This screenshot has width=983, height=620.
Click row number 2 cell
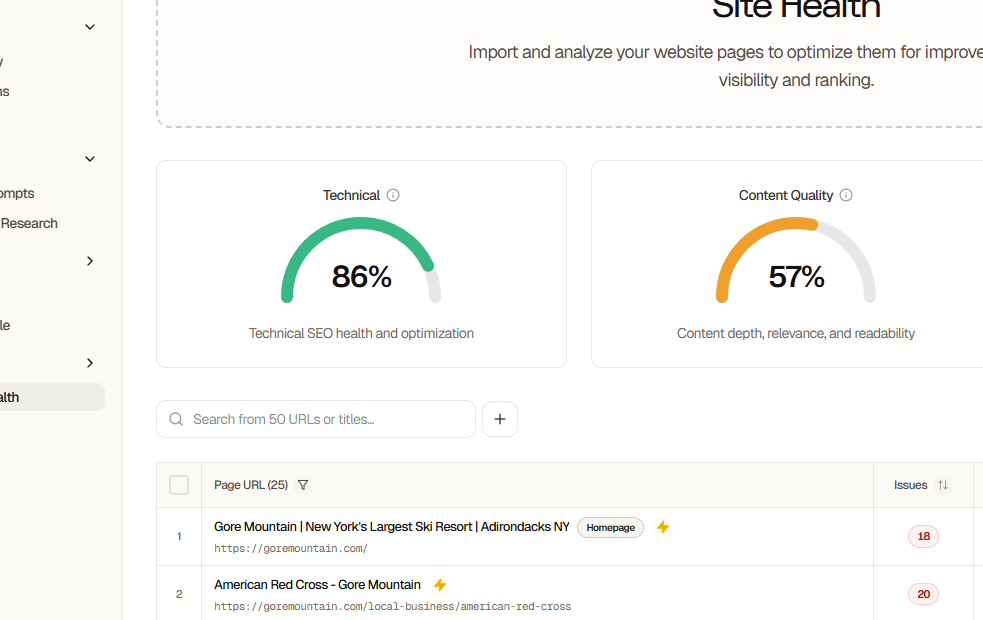tap(179, 594)
